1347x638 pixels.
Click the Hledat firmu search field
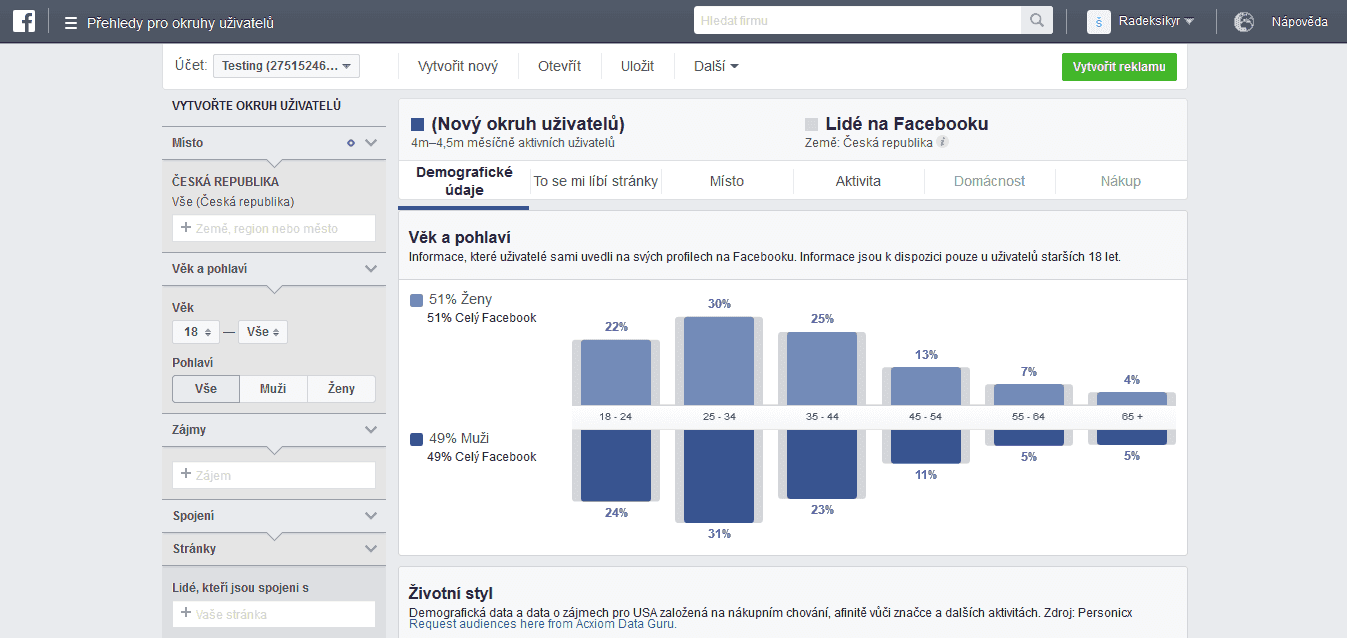857,21
